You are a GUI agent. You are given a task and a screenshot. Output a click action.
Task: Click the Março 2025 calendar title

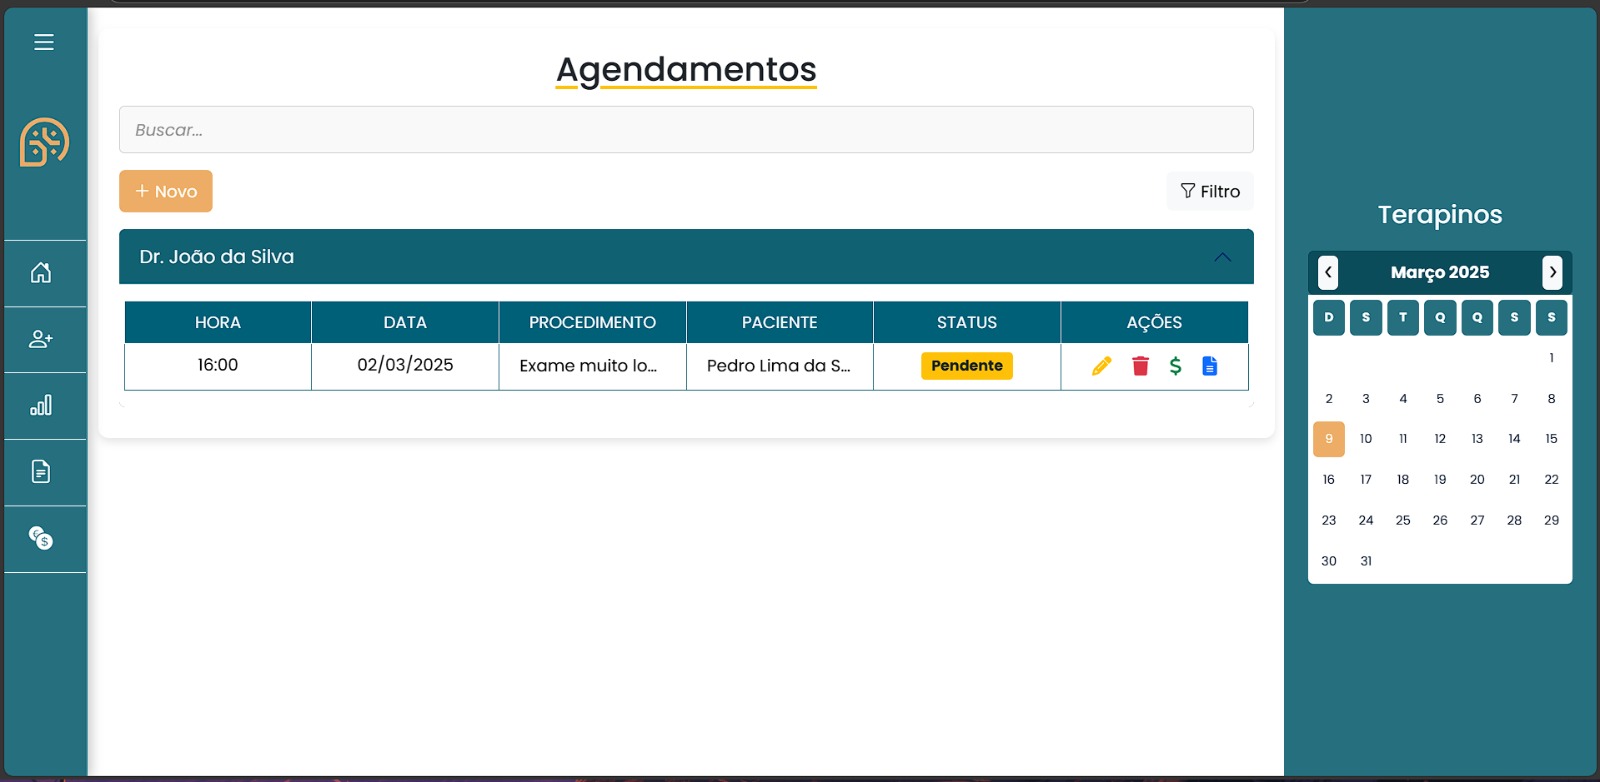pyautogui.click(x=1440, y=272)
